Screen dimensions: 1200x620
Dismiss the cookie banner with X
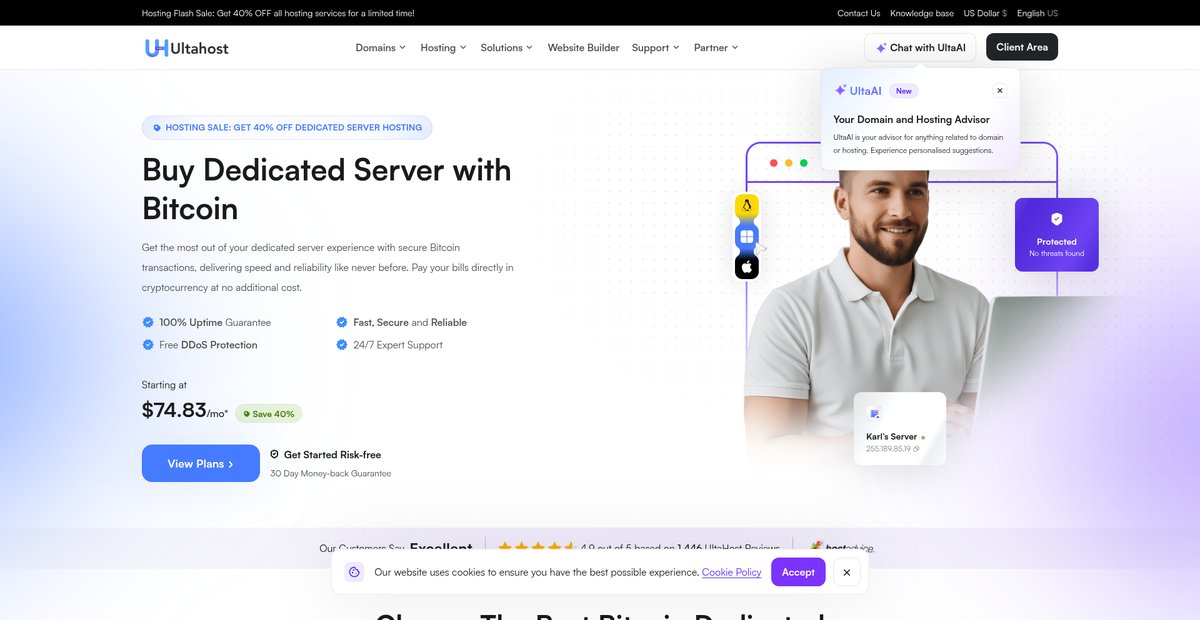[847, 572]
